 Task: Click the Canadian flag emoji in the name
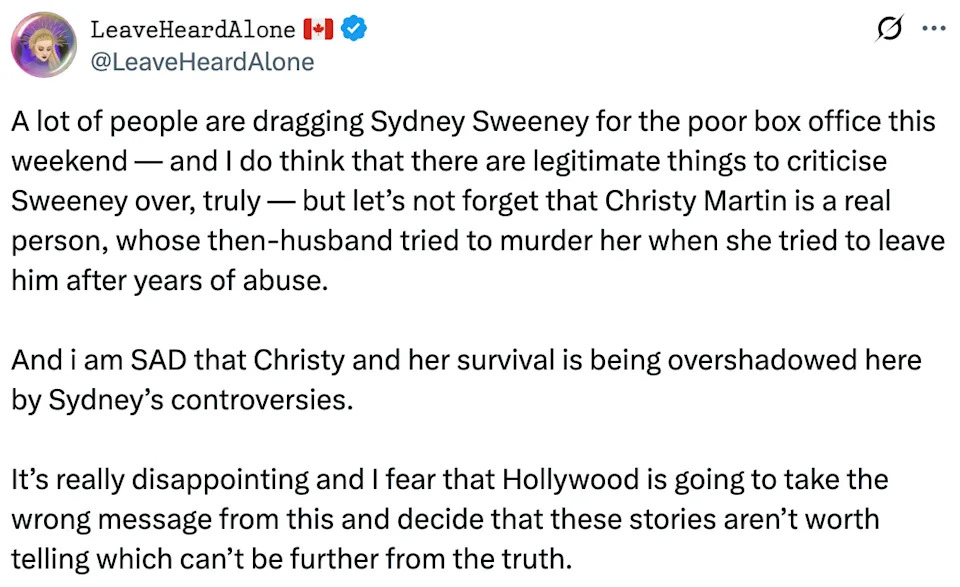[318, 29]
